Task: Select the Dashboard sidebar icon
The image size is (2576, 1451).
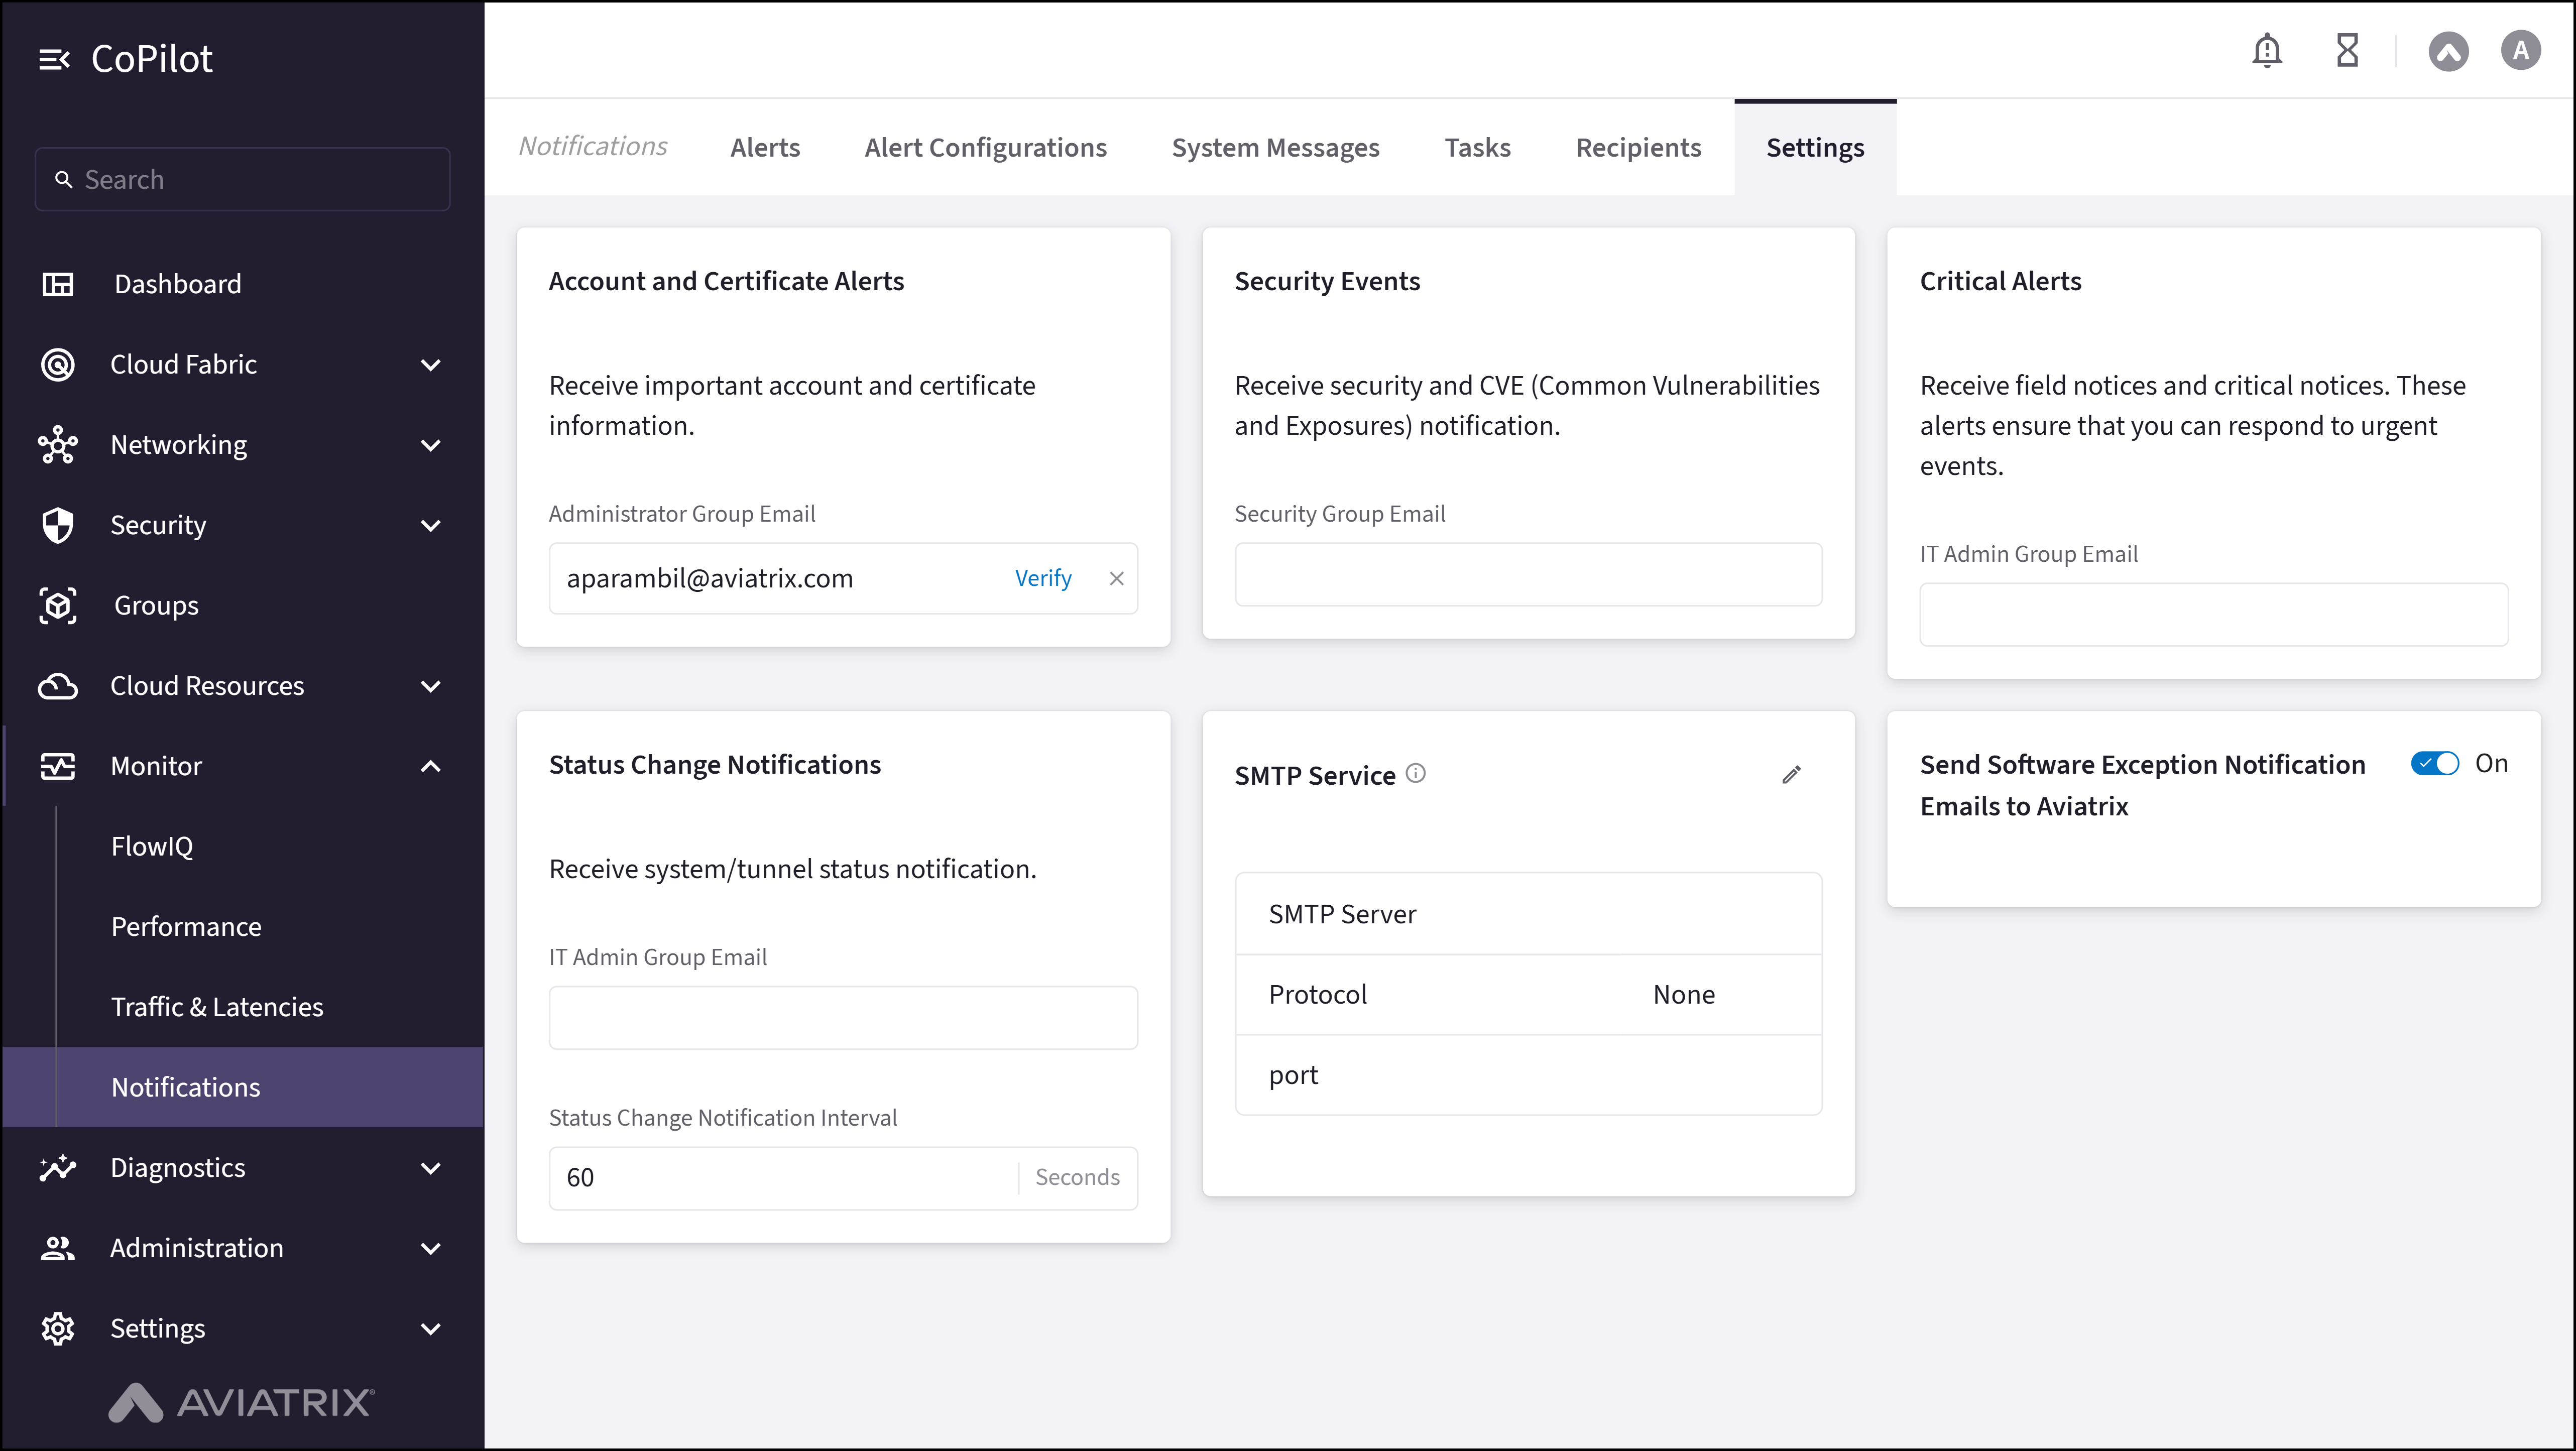Action: [58, 284]
